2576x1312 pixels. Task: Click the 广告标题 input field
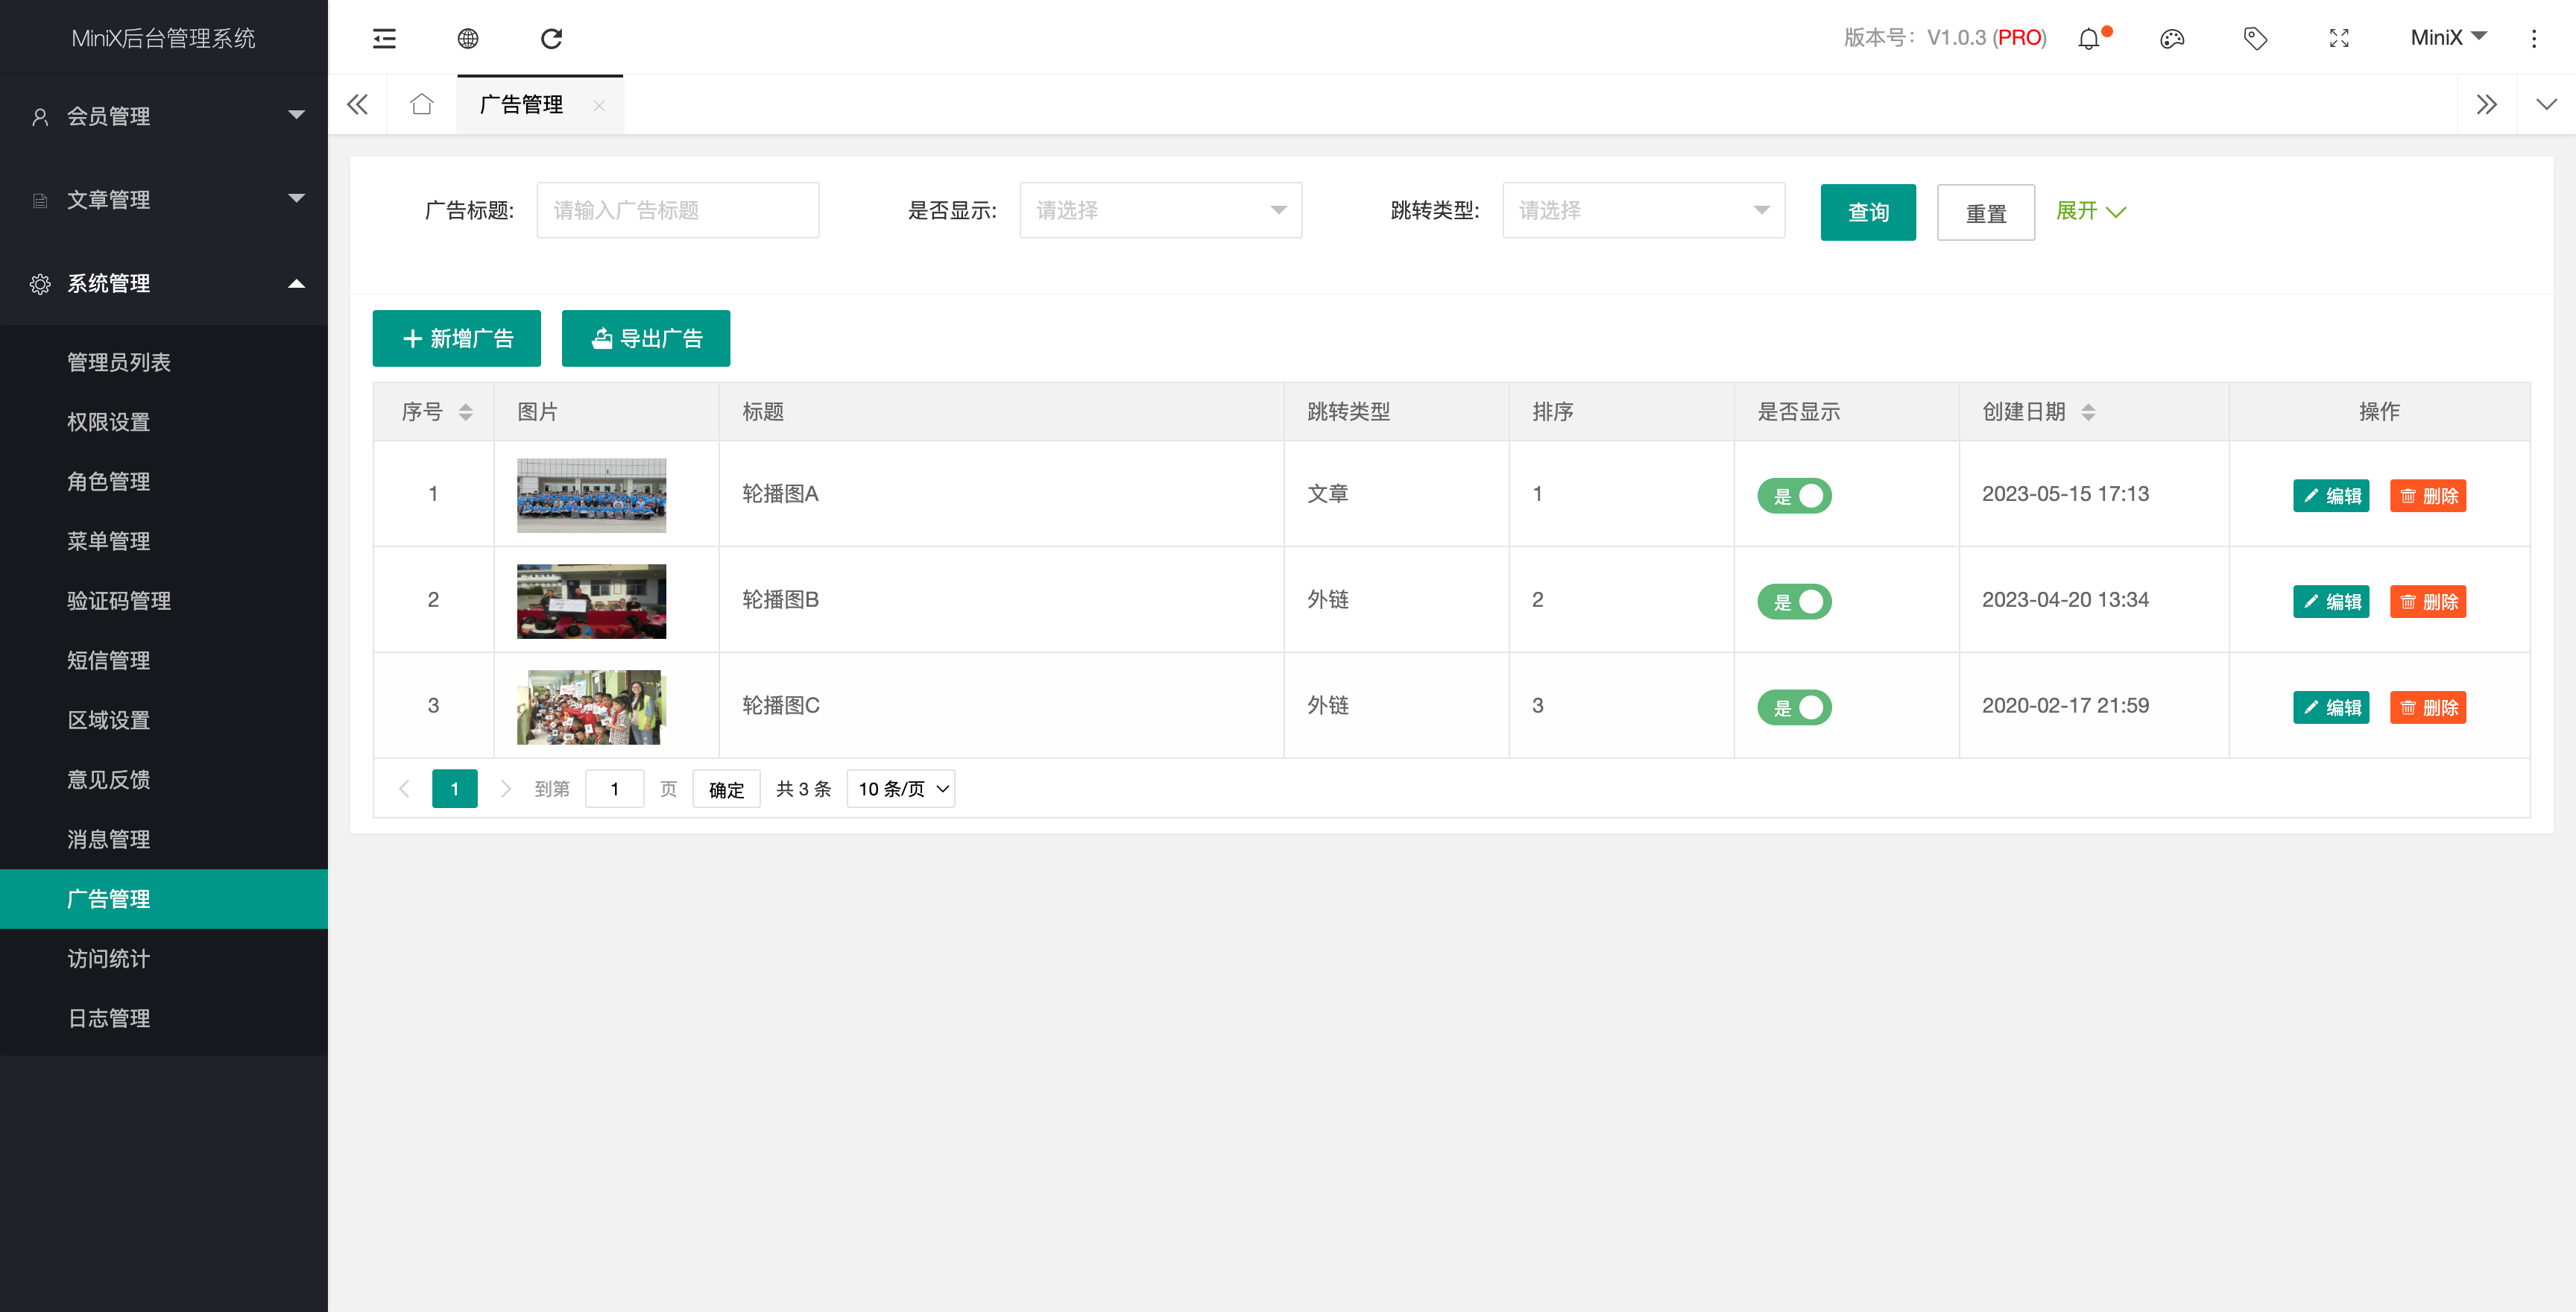pos(677,210)
